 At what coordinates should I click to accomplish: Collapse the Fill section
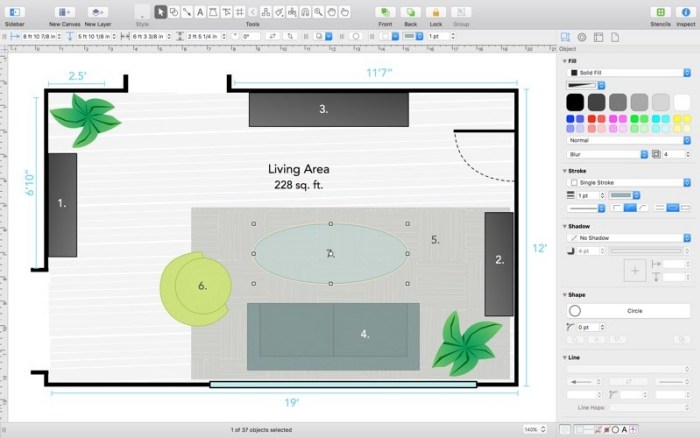pos(565,61)
